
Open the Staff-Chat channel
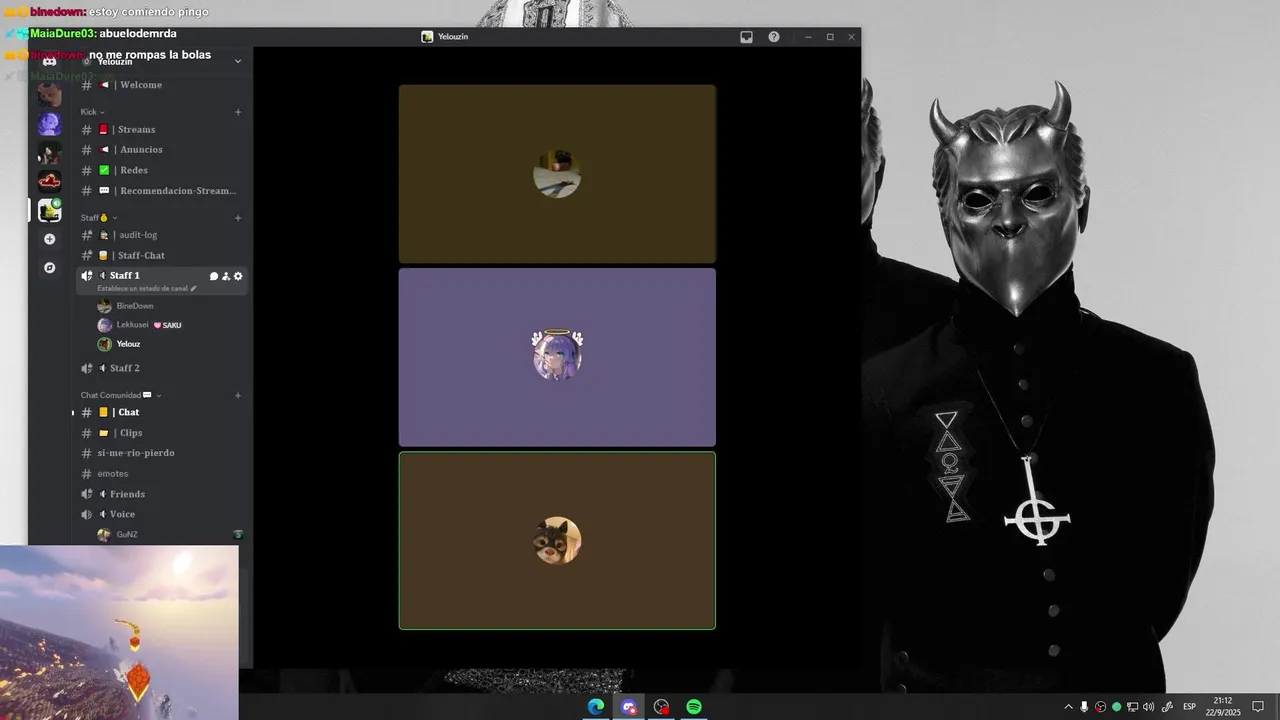pyautogui.click(x=161, y=256)
